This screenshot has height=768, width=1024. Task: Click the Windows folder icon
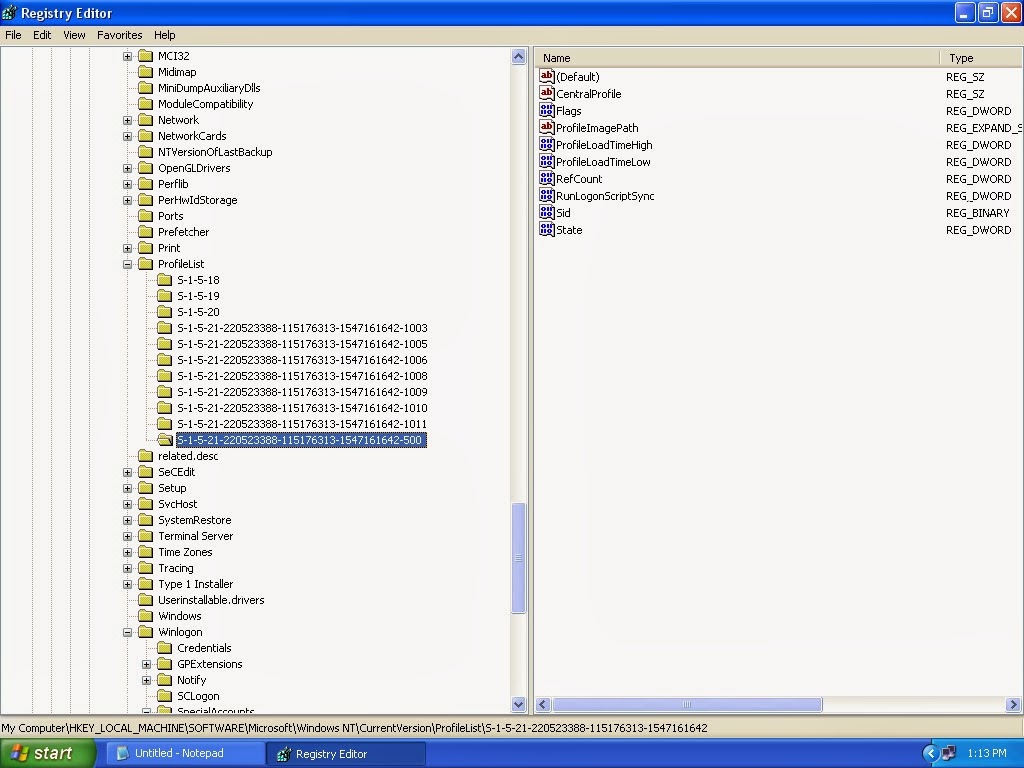tap(146, 616)
